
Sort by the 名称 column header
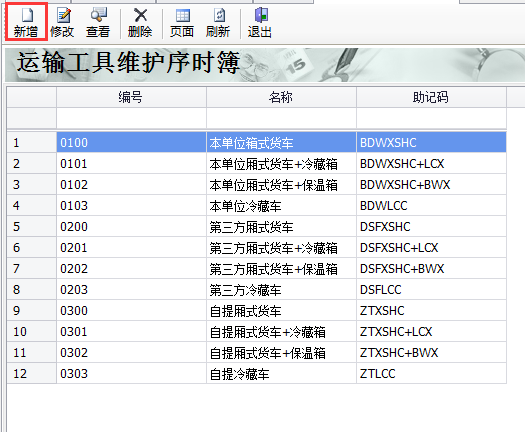coord(281,97)
